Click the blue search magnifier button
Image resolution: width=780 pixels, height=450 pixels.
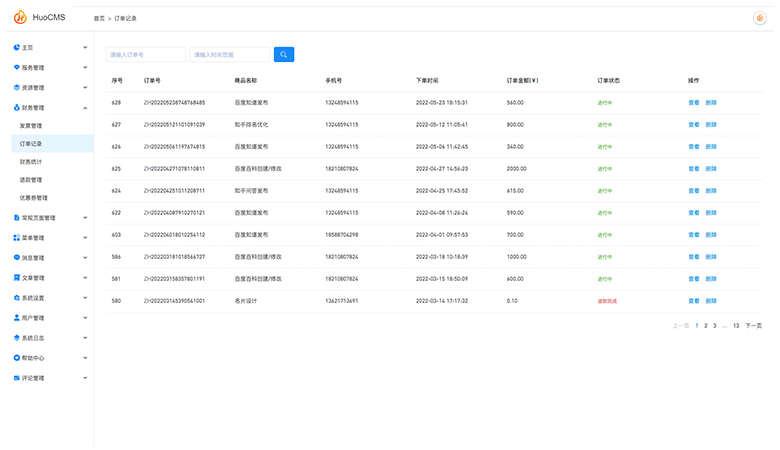click(284, 55)
